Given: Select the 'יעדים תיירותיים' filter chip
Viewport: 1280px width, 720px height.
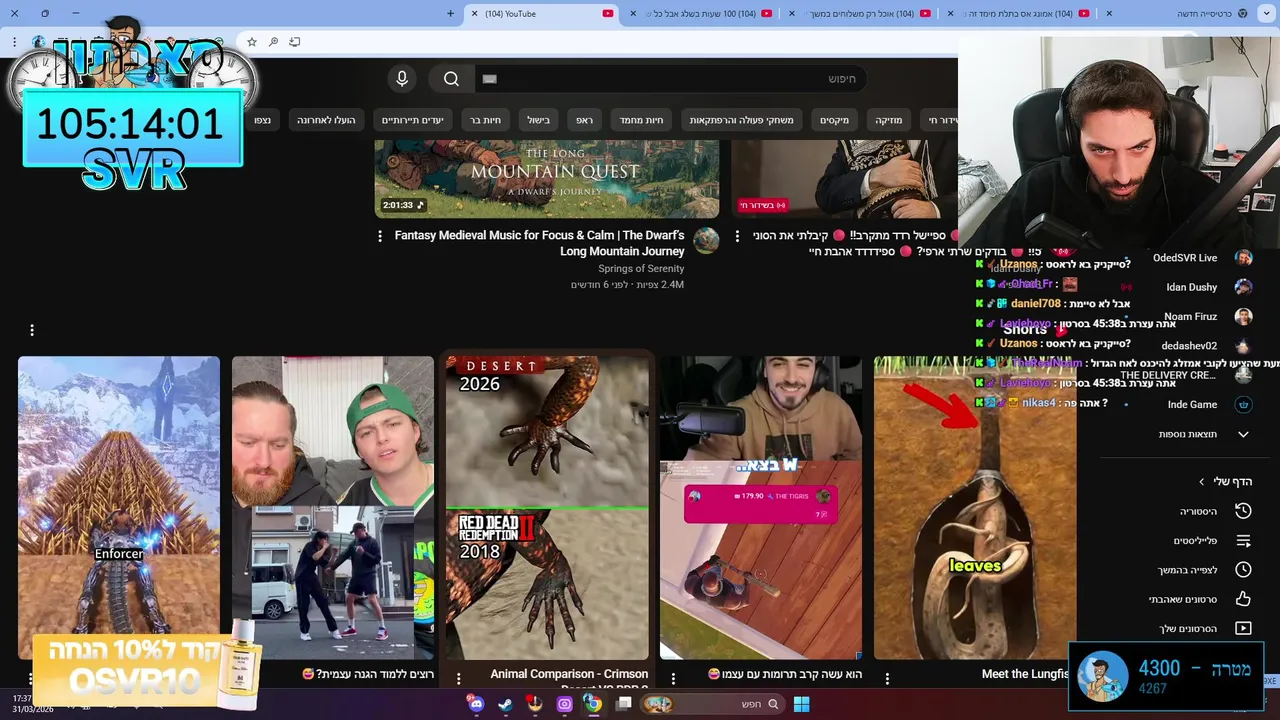Looking at the screenshot, I should coord(412,120).
